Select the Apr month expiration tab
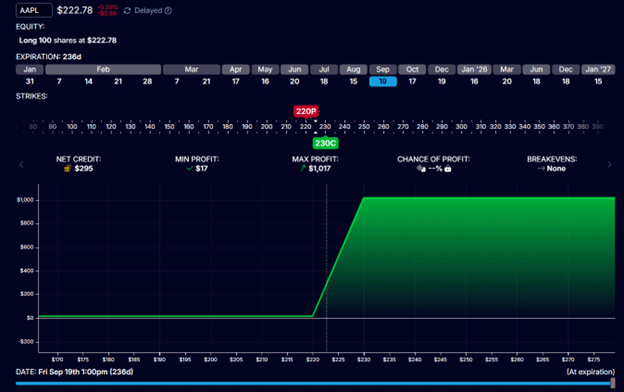This screenshot has width=624, height=392. 236,70
